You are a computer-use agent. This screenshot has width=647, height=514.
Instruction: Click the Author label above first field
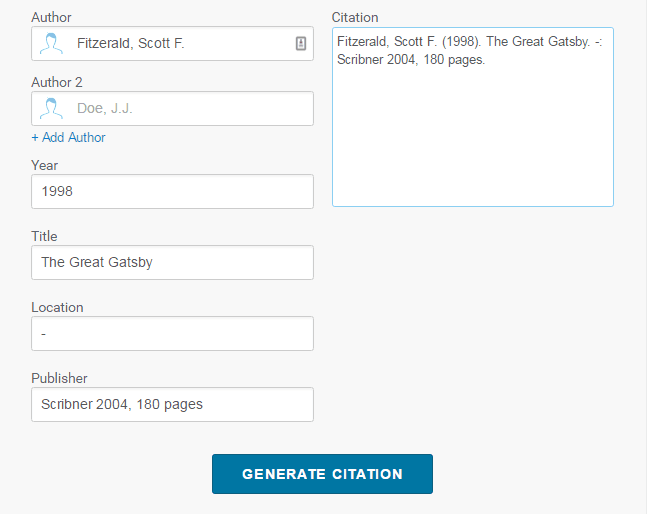pyautogui.click(x=51, y=18)
